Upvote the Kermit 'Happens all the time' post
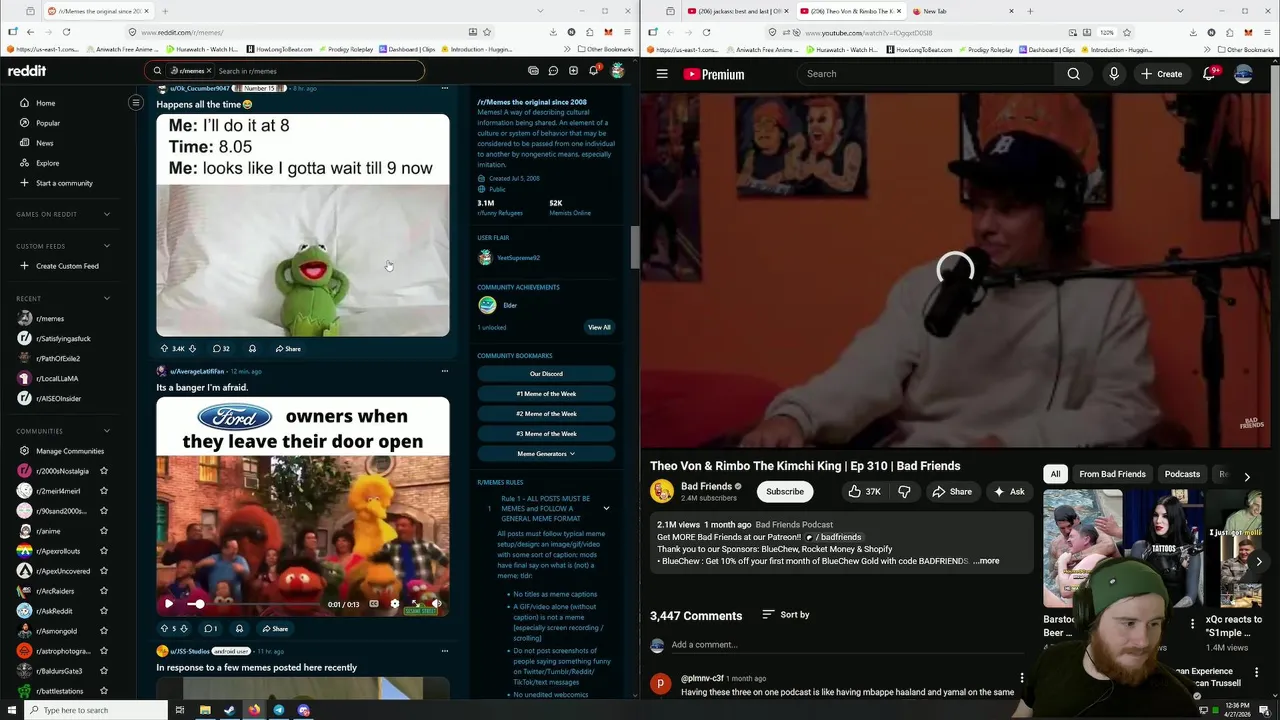 pyautogui.click(x=164, y=349)
